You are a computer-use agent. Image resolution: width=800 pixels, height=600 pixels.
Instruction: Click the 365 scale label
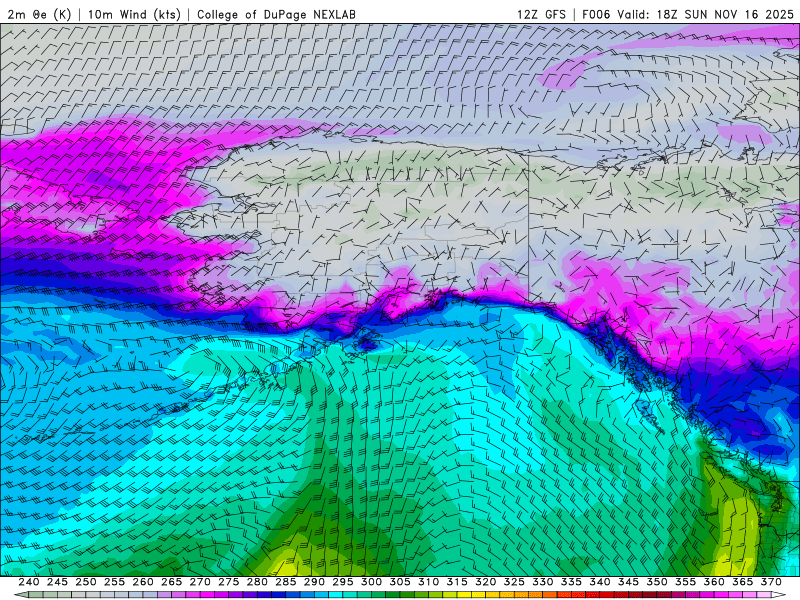(x=743, y=582)
